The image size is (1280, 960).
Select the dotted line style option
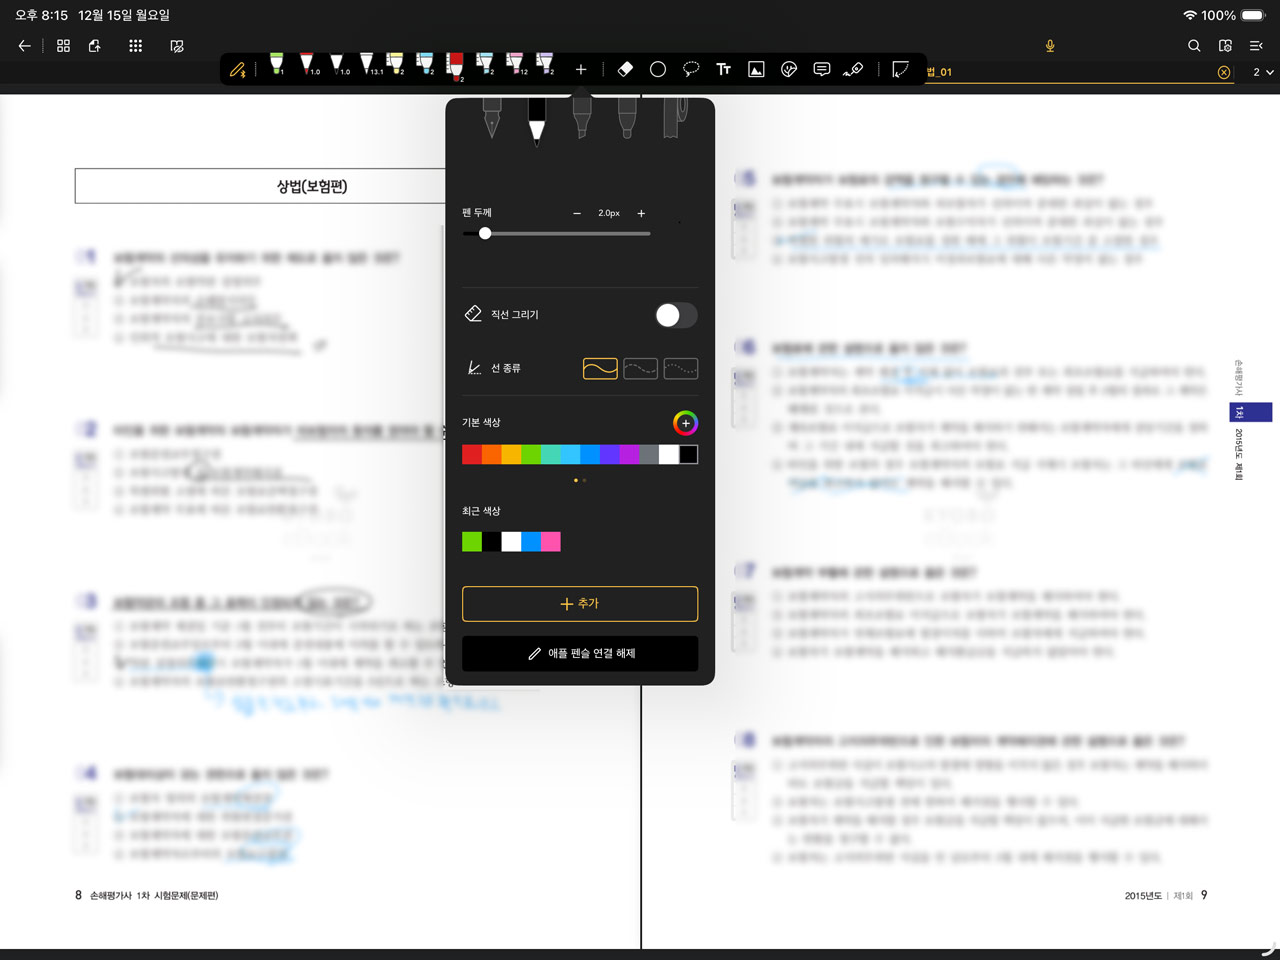coord(680,368)
